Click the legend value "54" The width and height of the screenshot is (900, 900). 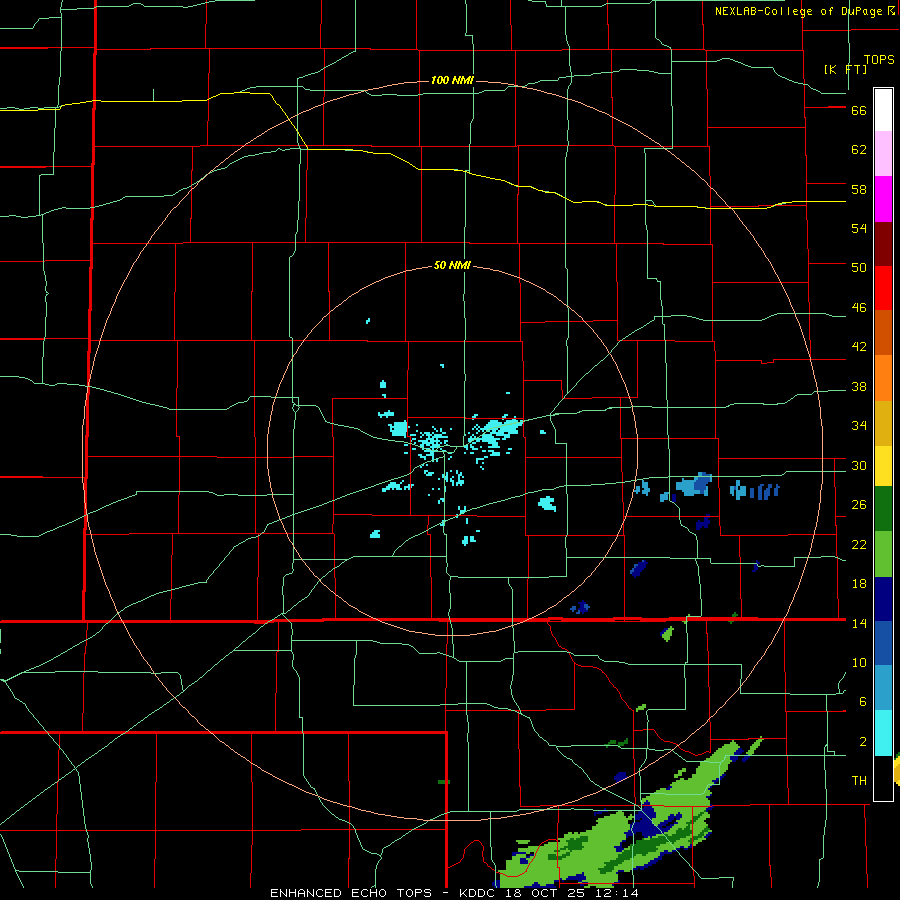(859, 228)
